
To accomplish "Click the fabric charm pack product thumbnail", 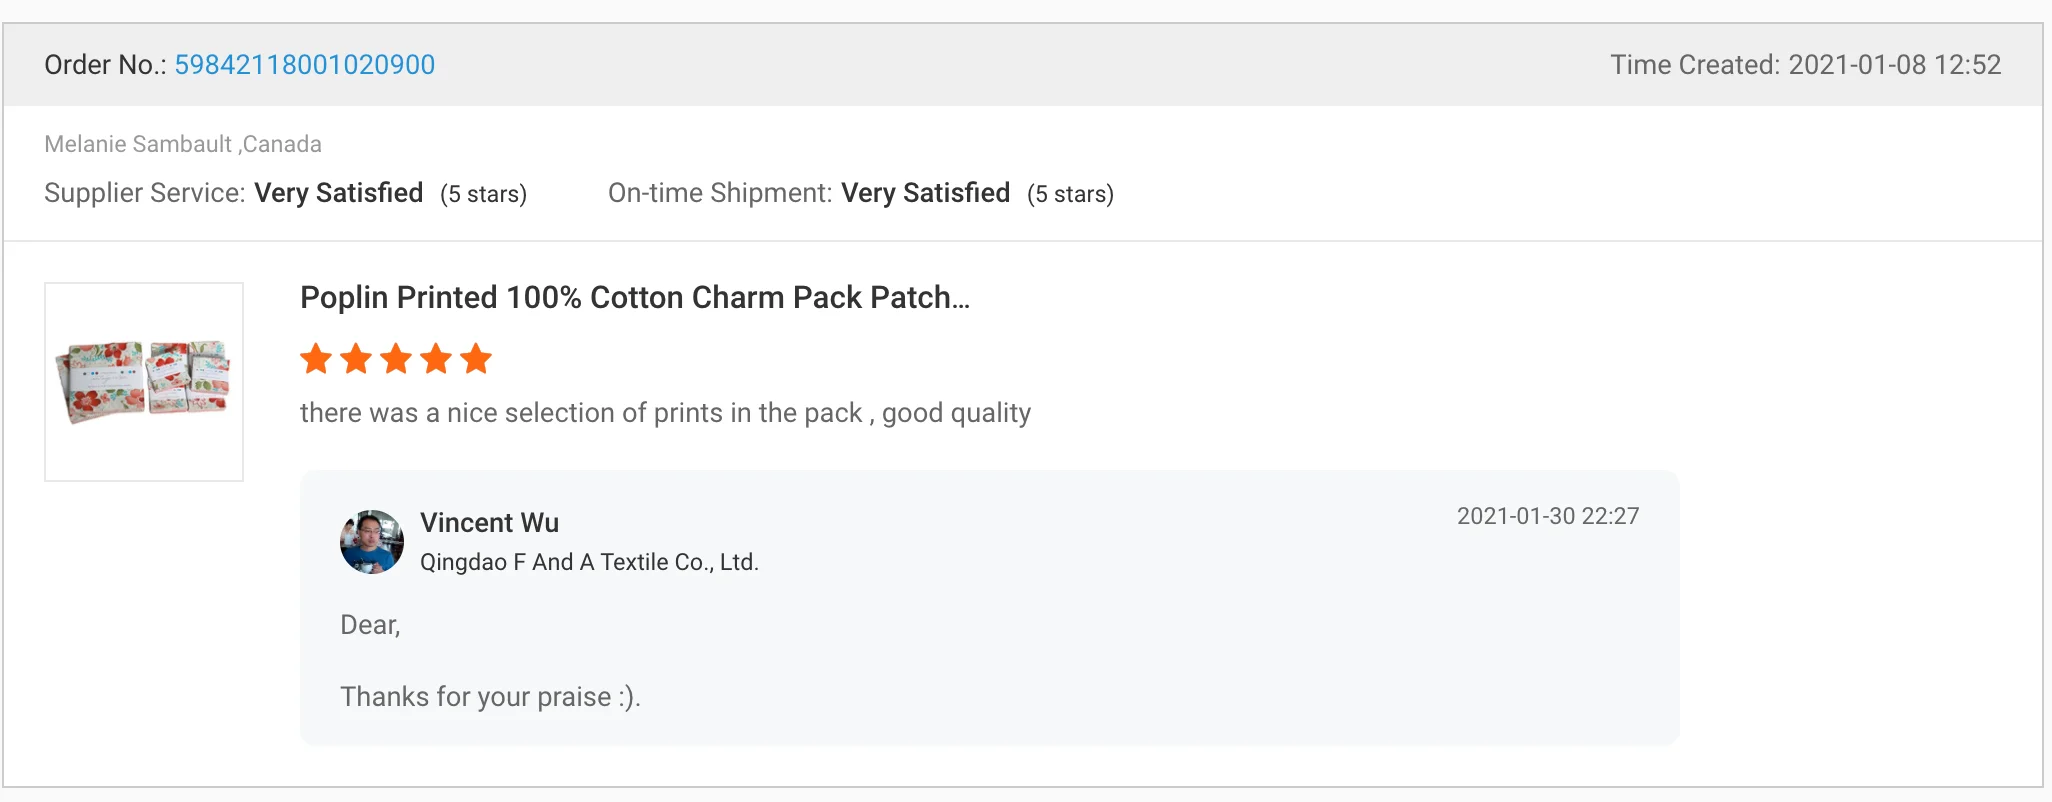I will (x=144, y=381).
